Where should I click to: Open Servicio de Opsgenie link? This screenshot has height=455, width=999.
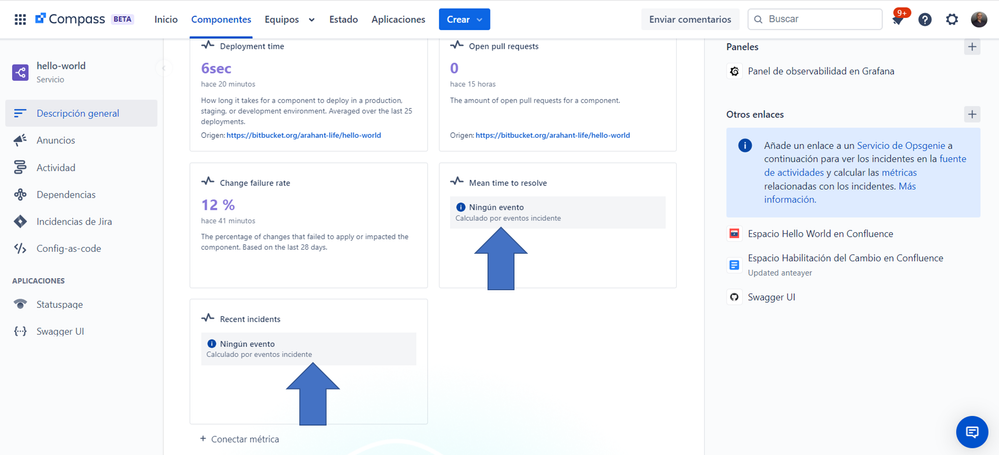pos(902,145)
